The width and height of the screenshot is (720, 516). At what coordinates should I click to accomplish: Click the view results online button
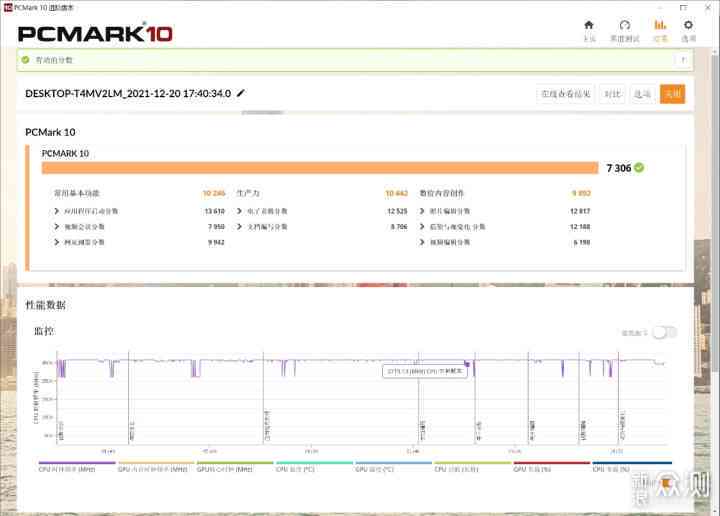(565, 94)
